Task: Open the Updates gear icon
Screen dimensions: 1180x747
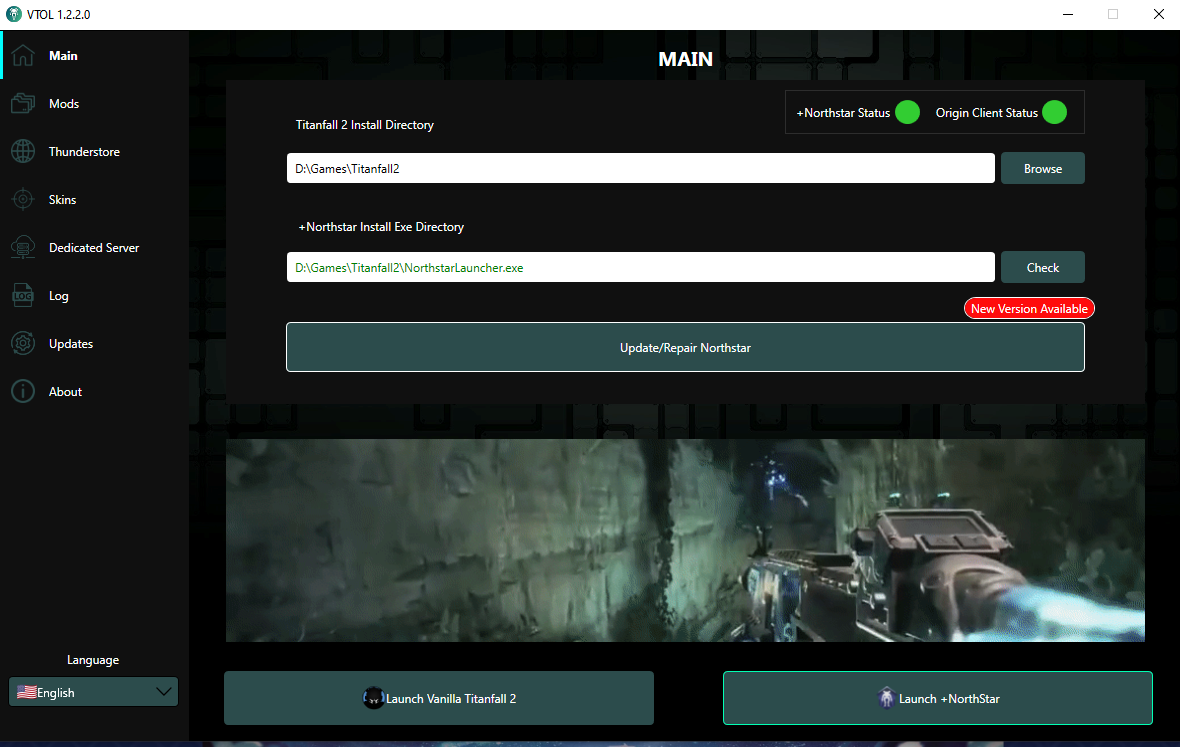Action: [x=23, y=344]
